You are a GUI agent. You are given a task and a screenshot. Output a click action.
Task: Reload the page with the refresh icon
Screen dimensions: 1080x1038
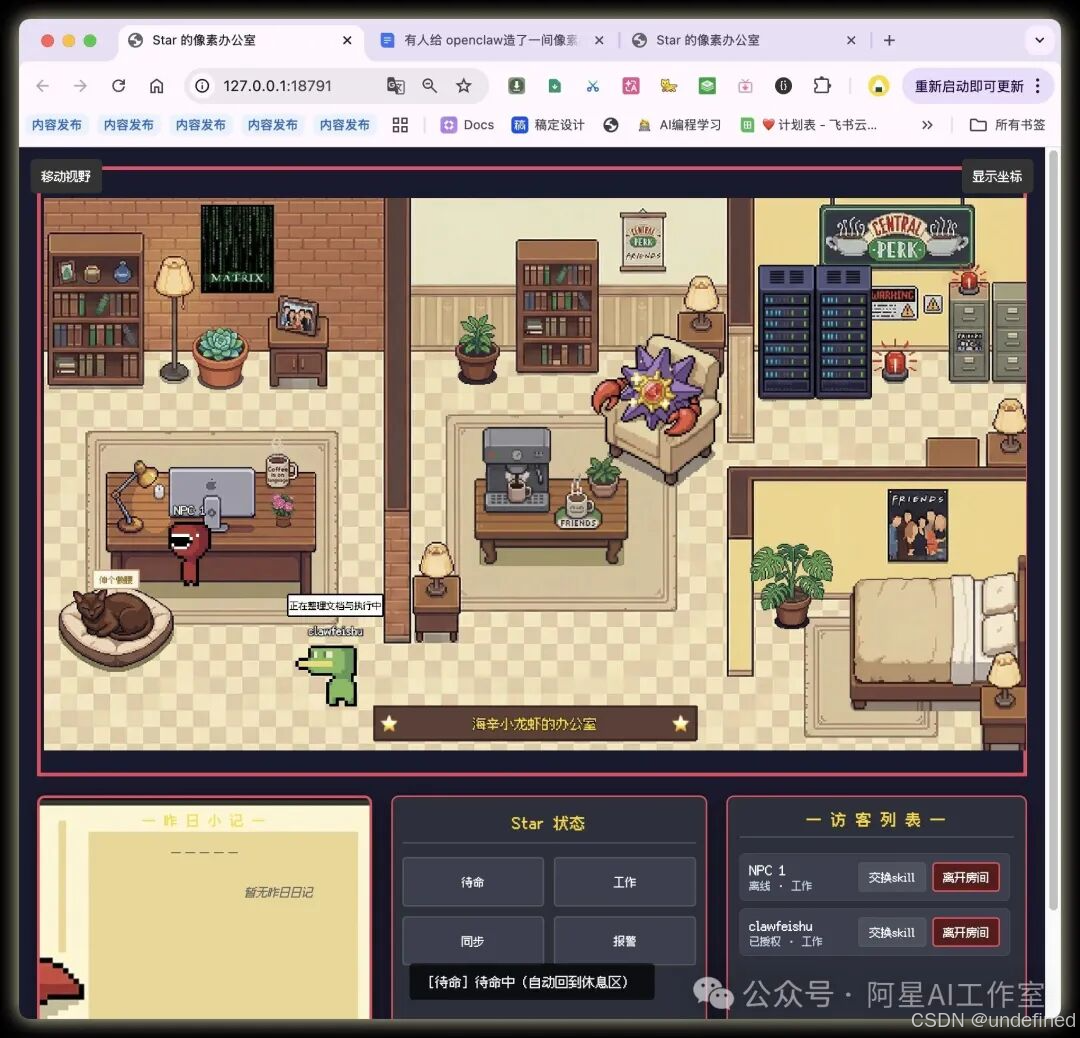coord(118,86)
